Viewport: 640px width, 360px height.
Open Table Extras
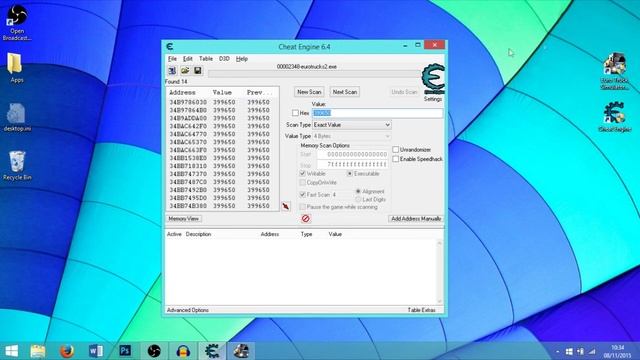(421, 310)
